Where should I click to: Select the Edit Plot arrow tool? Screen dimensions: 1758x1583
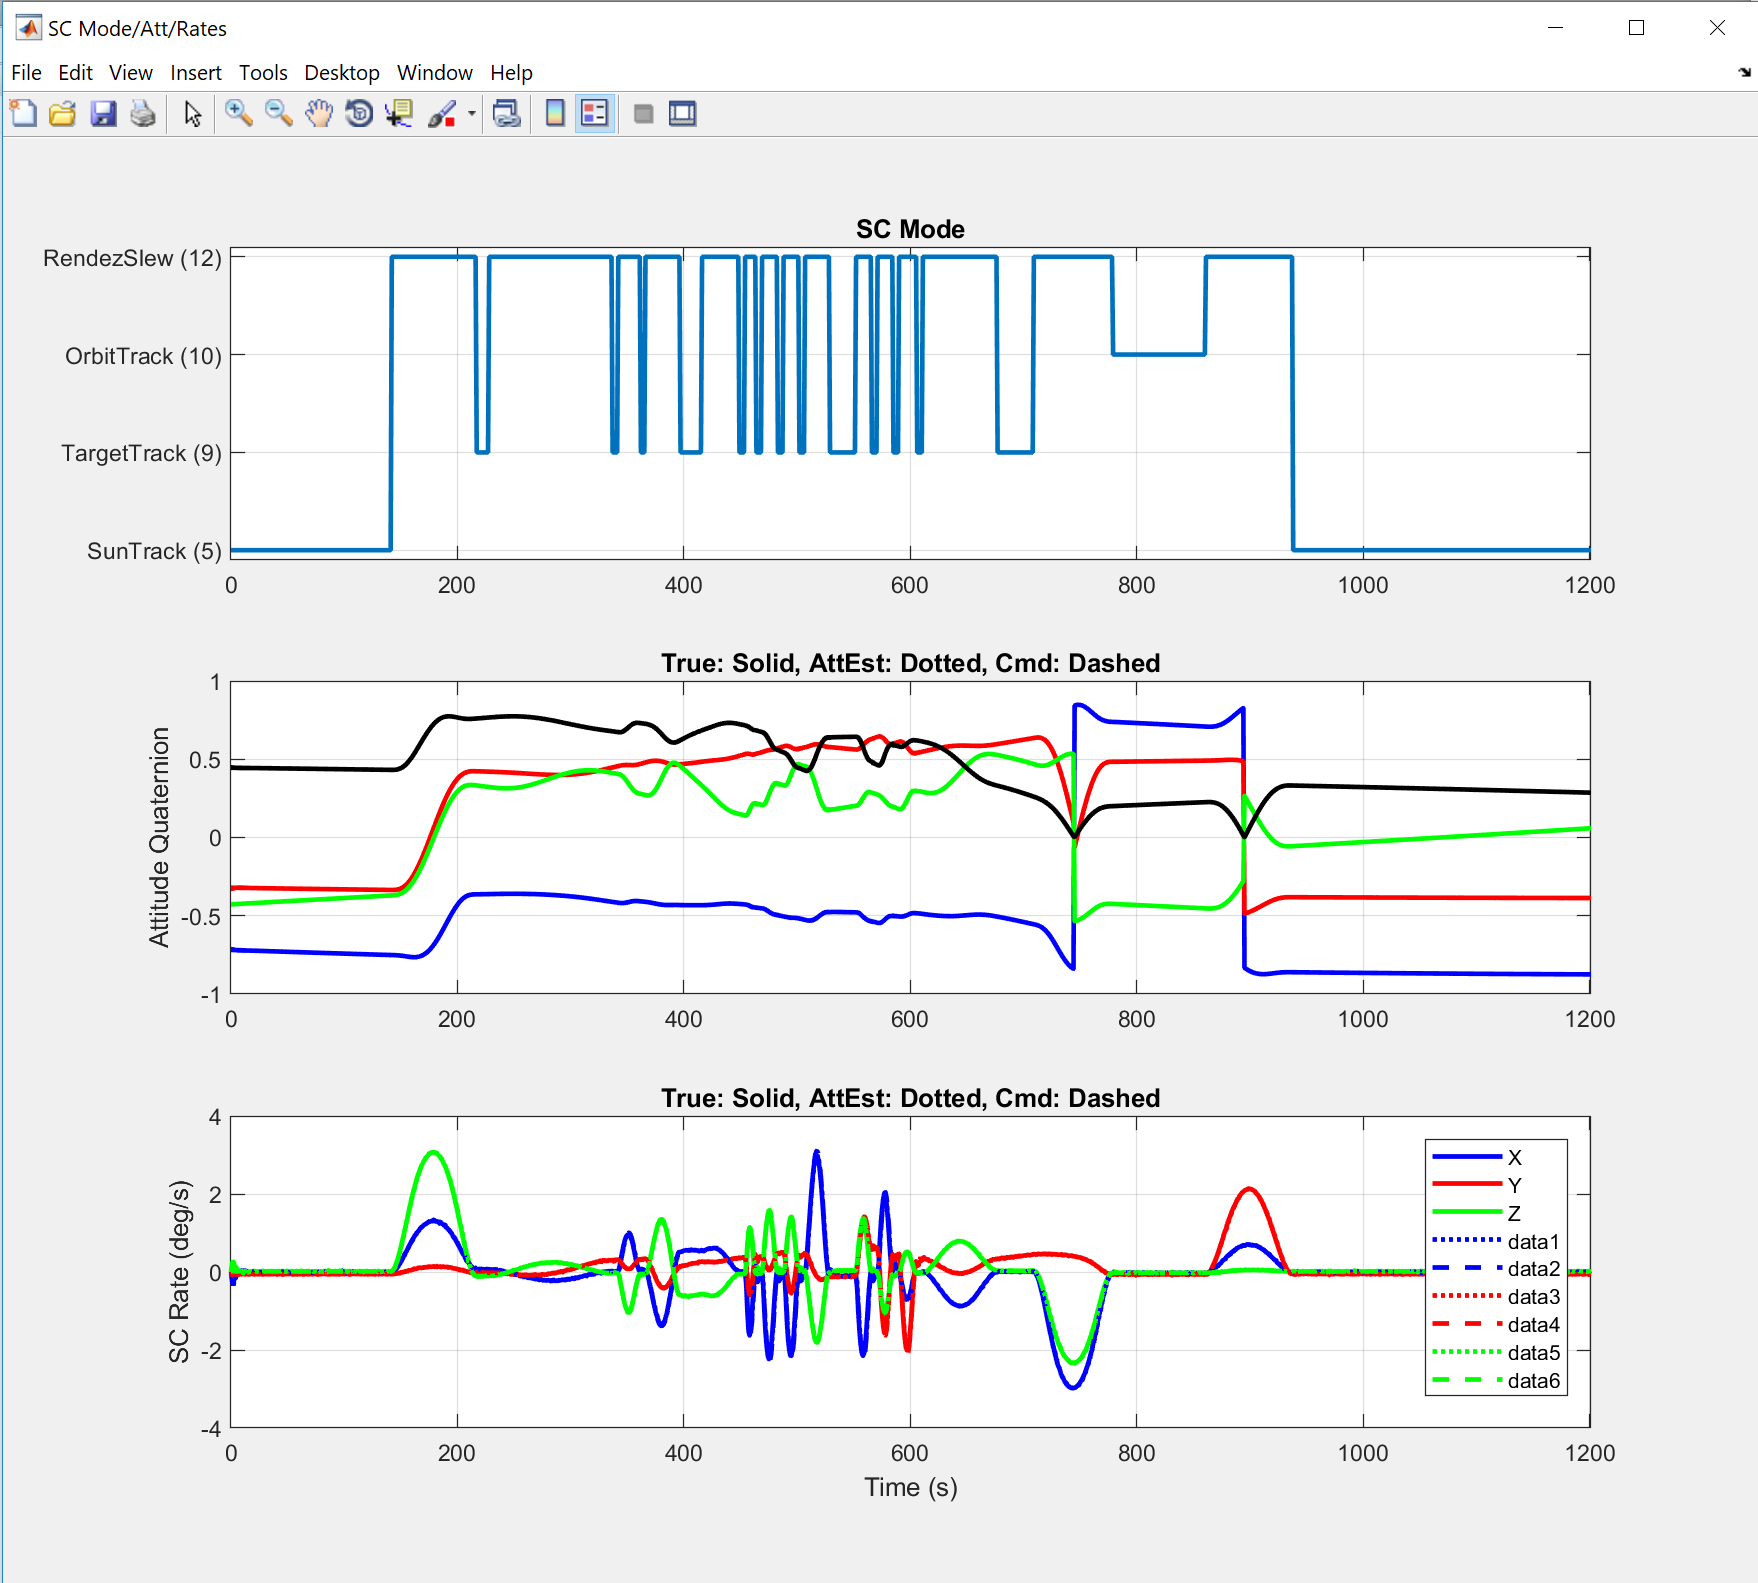point(190,113)
